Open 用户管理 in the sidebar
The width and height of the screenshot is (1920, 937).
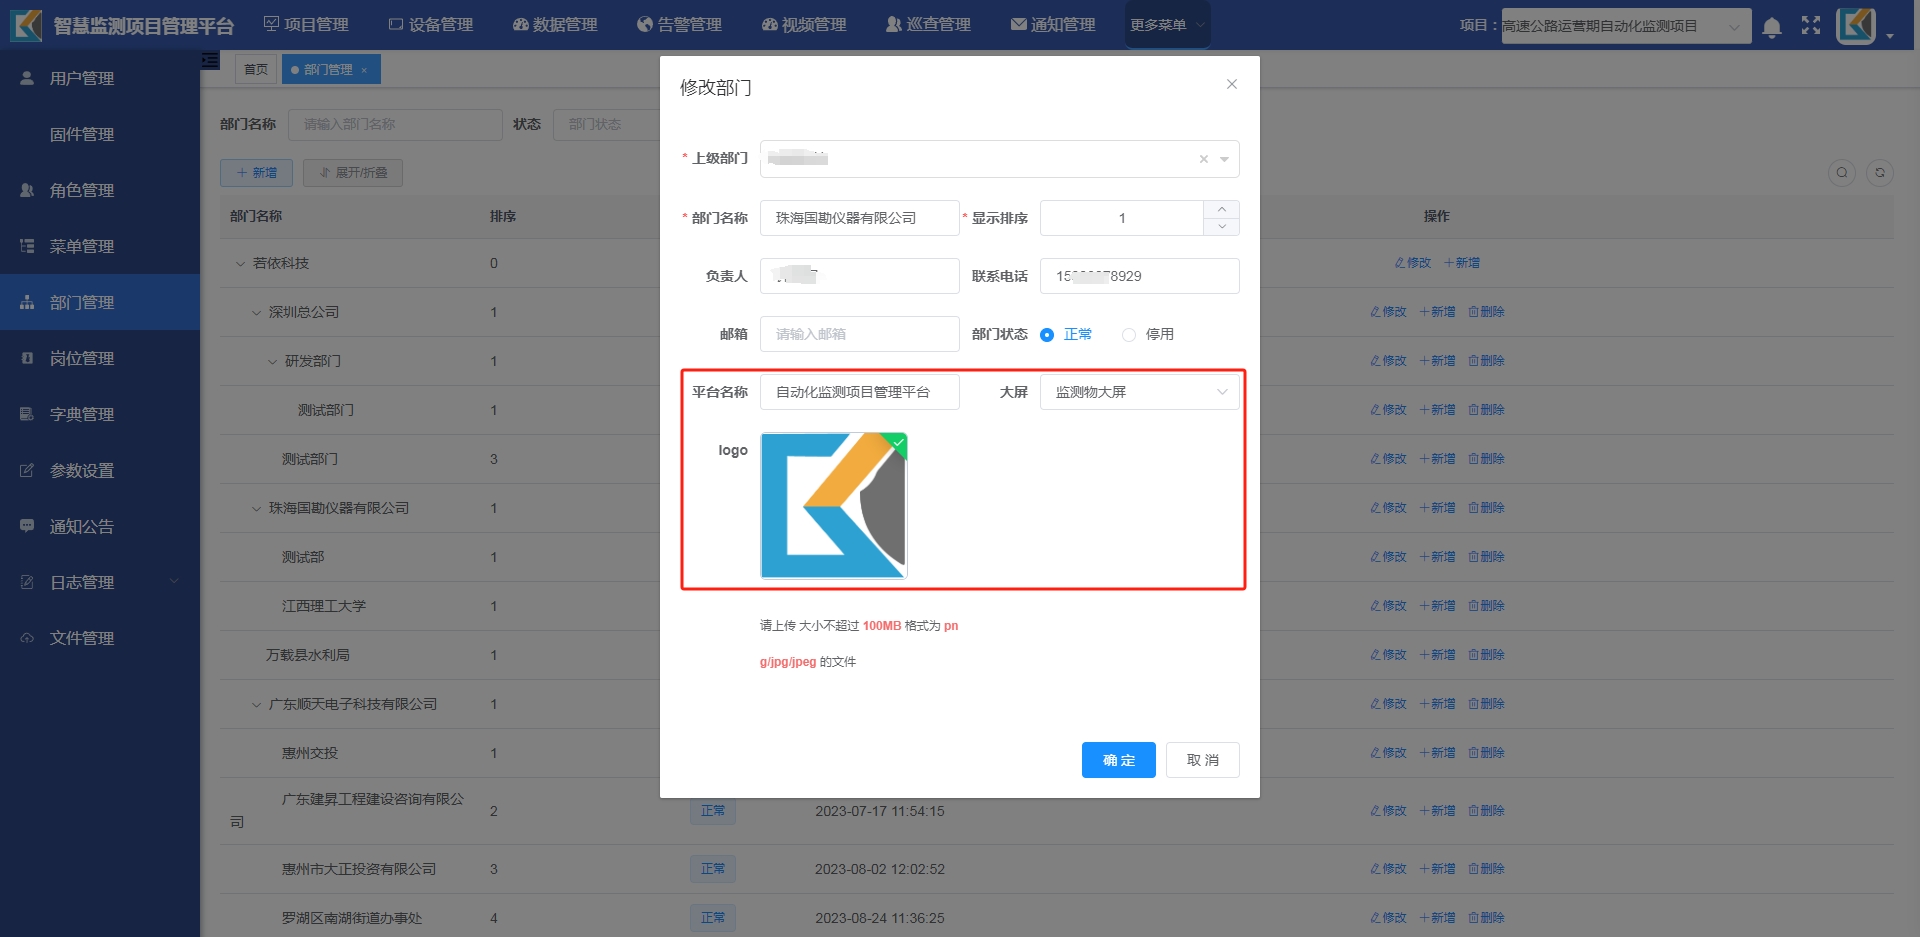[x=82, y=78]
